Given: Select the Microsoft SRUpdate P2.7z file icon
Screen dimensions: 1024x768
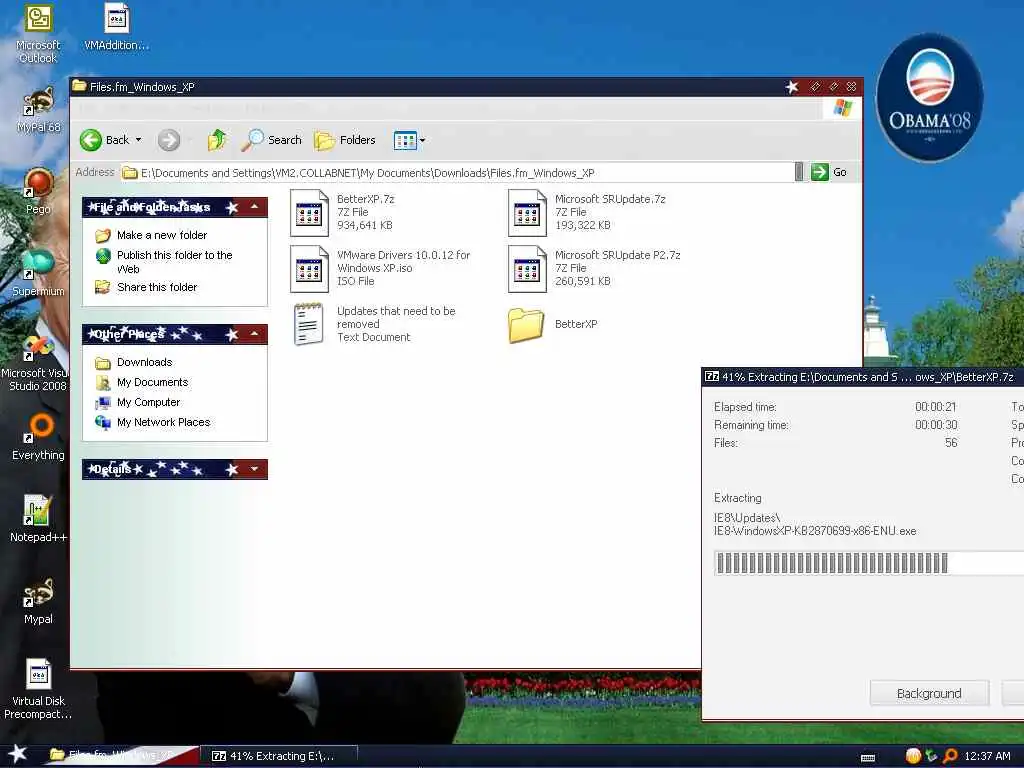Looking at the screenshot, I should (527, 268).
